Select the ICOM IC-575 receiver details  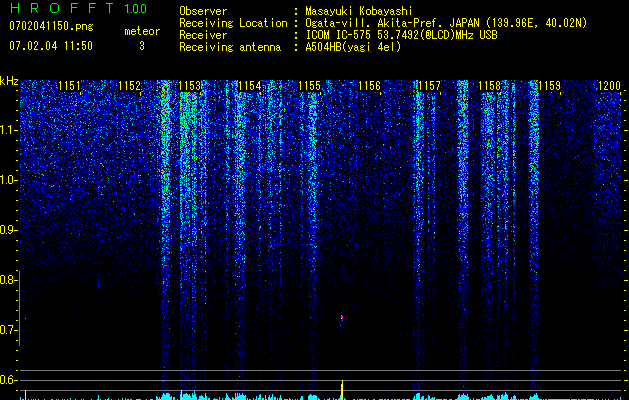pyautogui.click(x=401, y=35)
